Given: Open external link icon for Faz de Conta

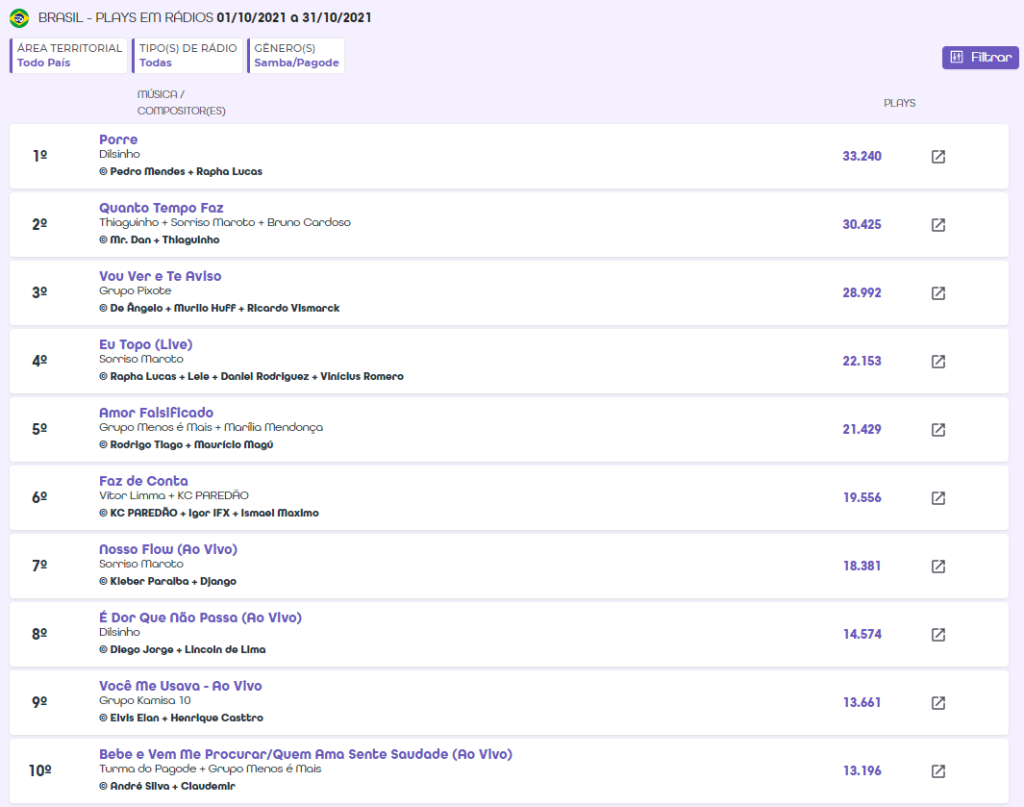Looking at the screenshot, I should click(x=938, y=498).
